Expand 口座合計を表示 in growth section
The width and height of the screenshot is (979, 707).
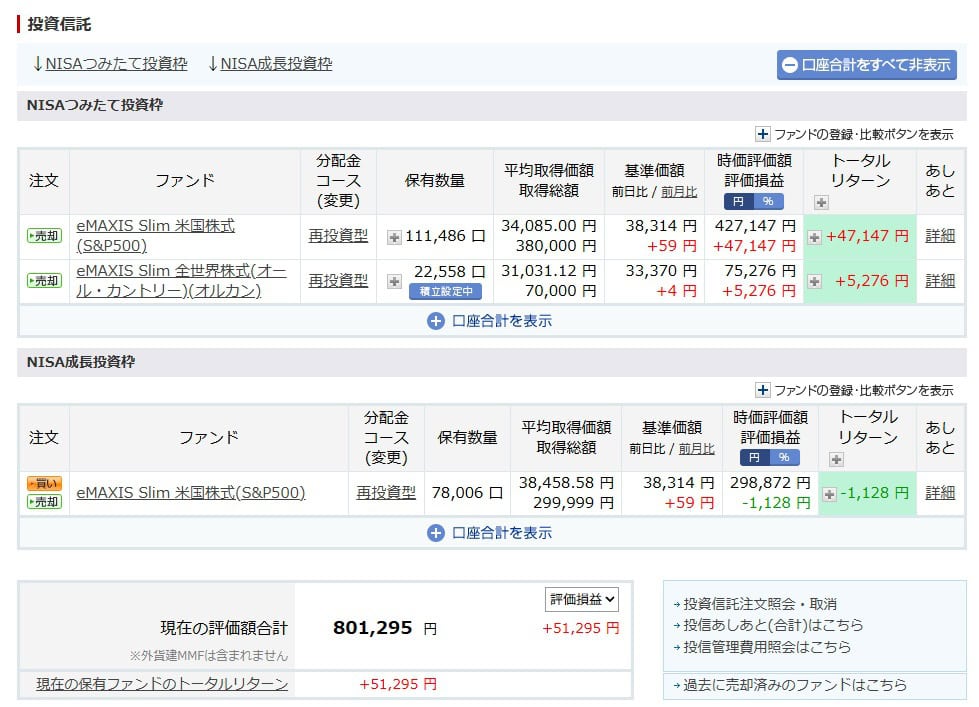pyautogui.click(x=488, y=533)
